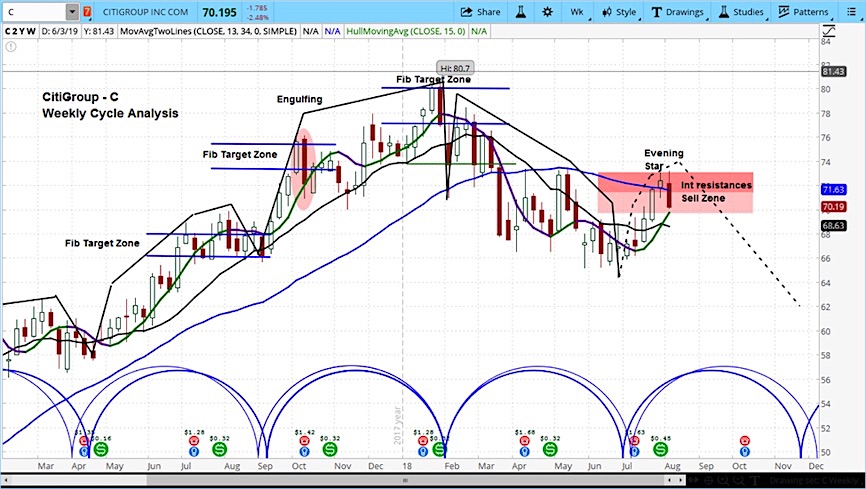Click the Hi: 80.7 high marker
866x489 pixels.
pyautogui.click(x=455, y=69)
